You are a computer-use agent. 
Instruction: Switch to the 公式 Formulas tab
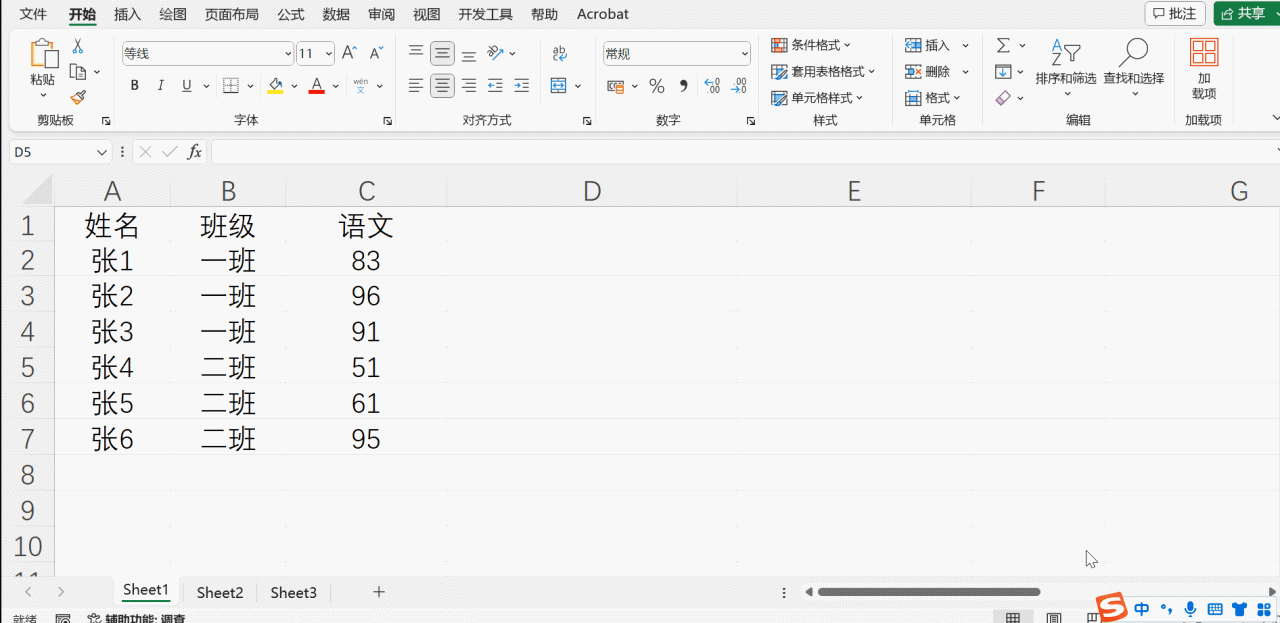tap(291, 14)
